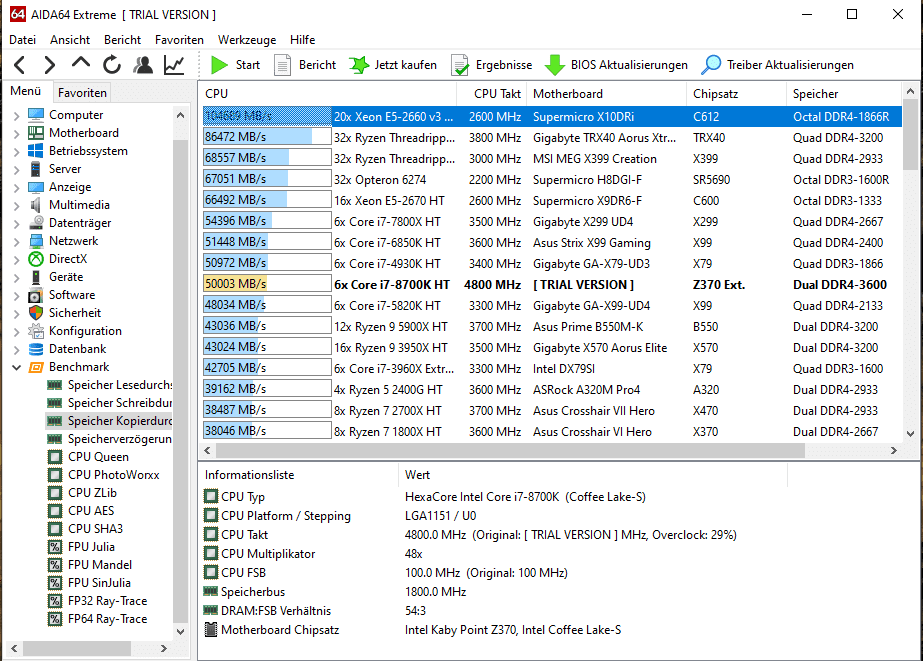This screenshot has height=661, width=923.
Task: Click the Geräte icon in the tree
Action: click(36, 277)
